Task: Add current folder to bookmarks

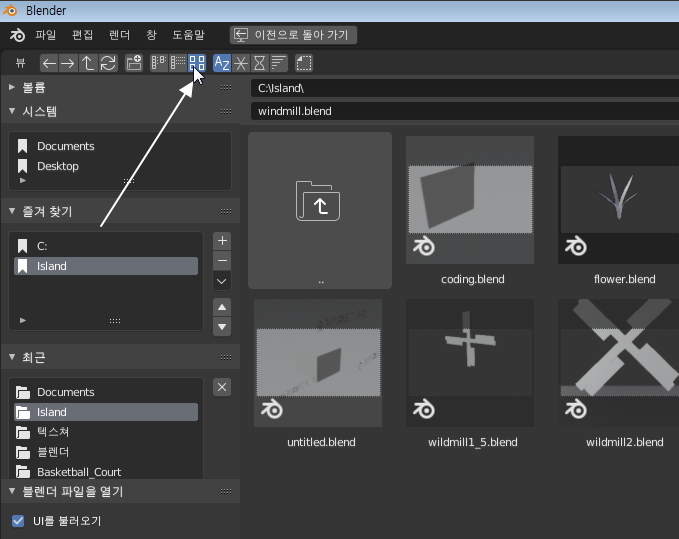Action: (222, 241)
